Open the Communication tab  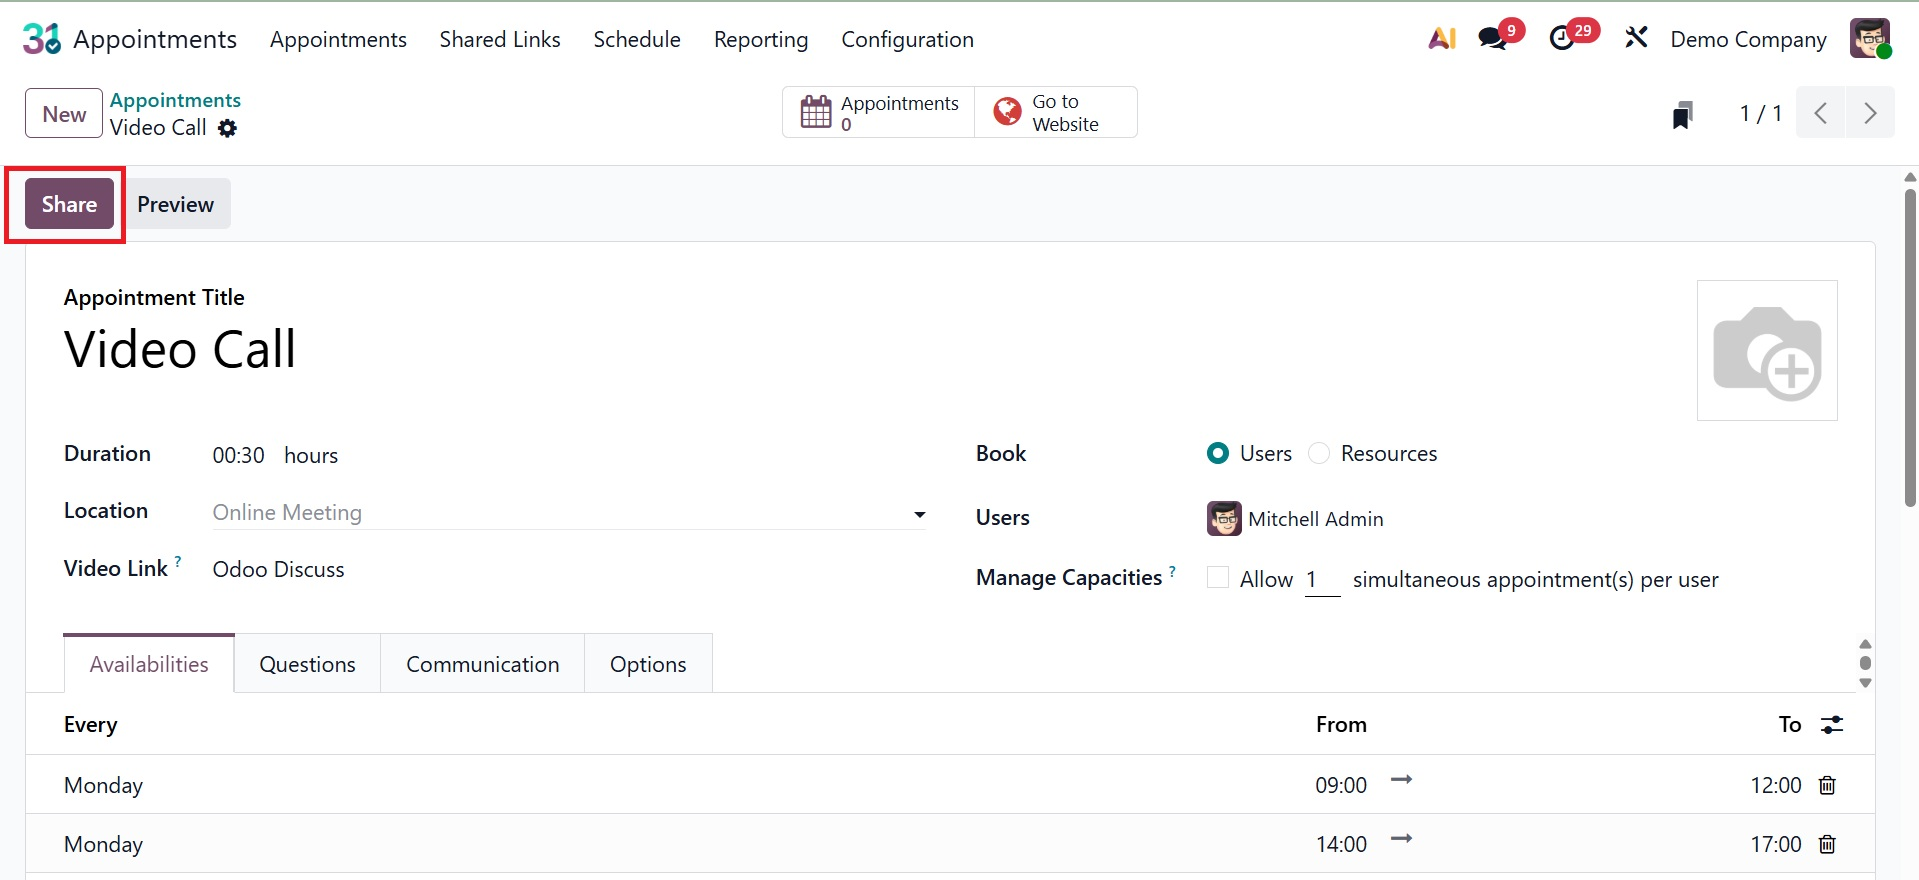pos(482,664)
